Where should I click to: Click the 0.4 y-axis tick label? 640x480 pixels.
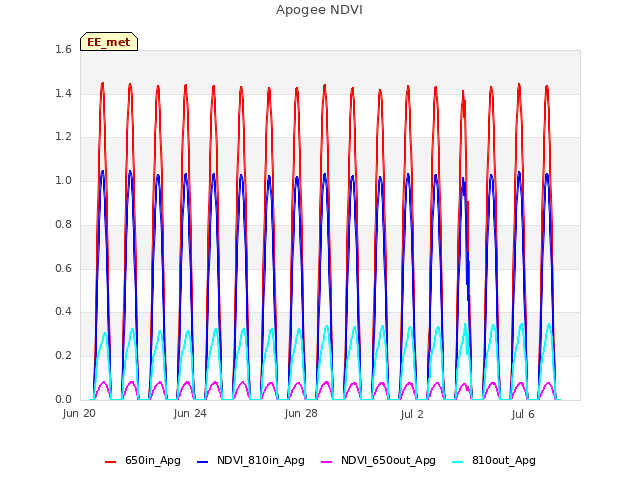63,311
